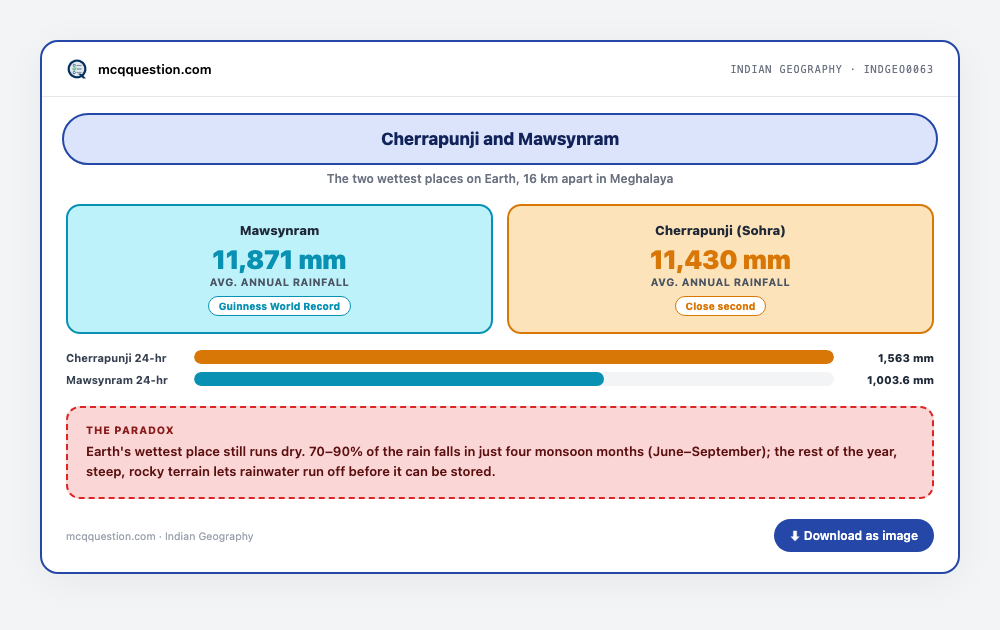The image size is (1000, 630).
Task: Click the footer mcqquestion.com · Indian Geography text
Action: pyautogui.click(x=159, y=536)
